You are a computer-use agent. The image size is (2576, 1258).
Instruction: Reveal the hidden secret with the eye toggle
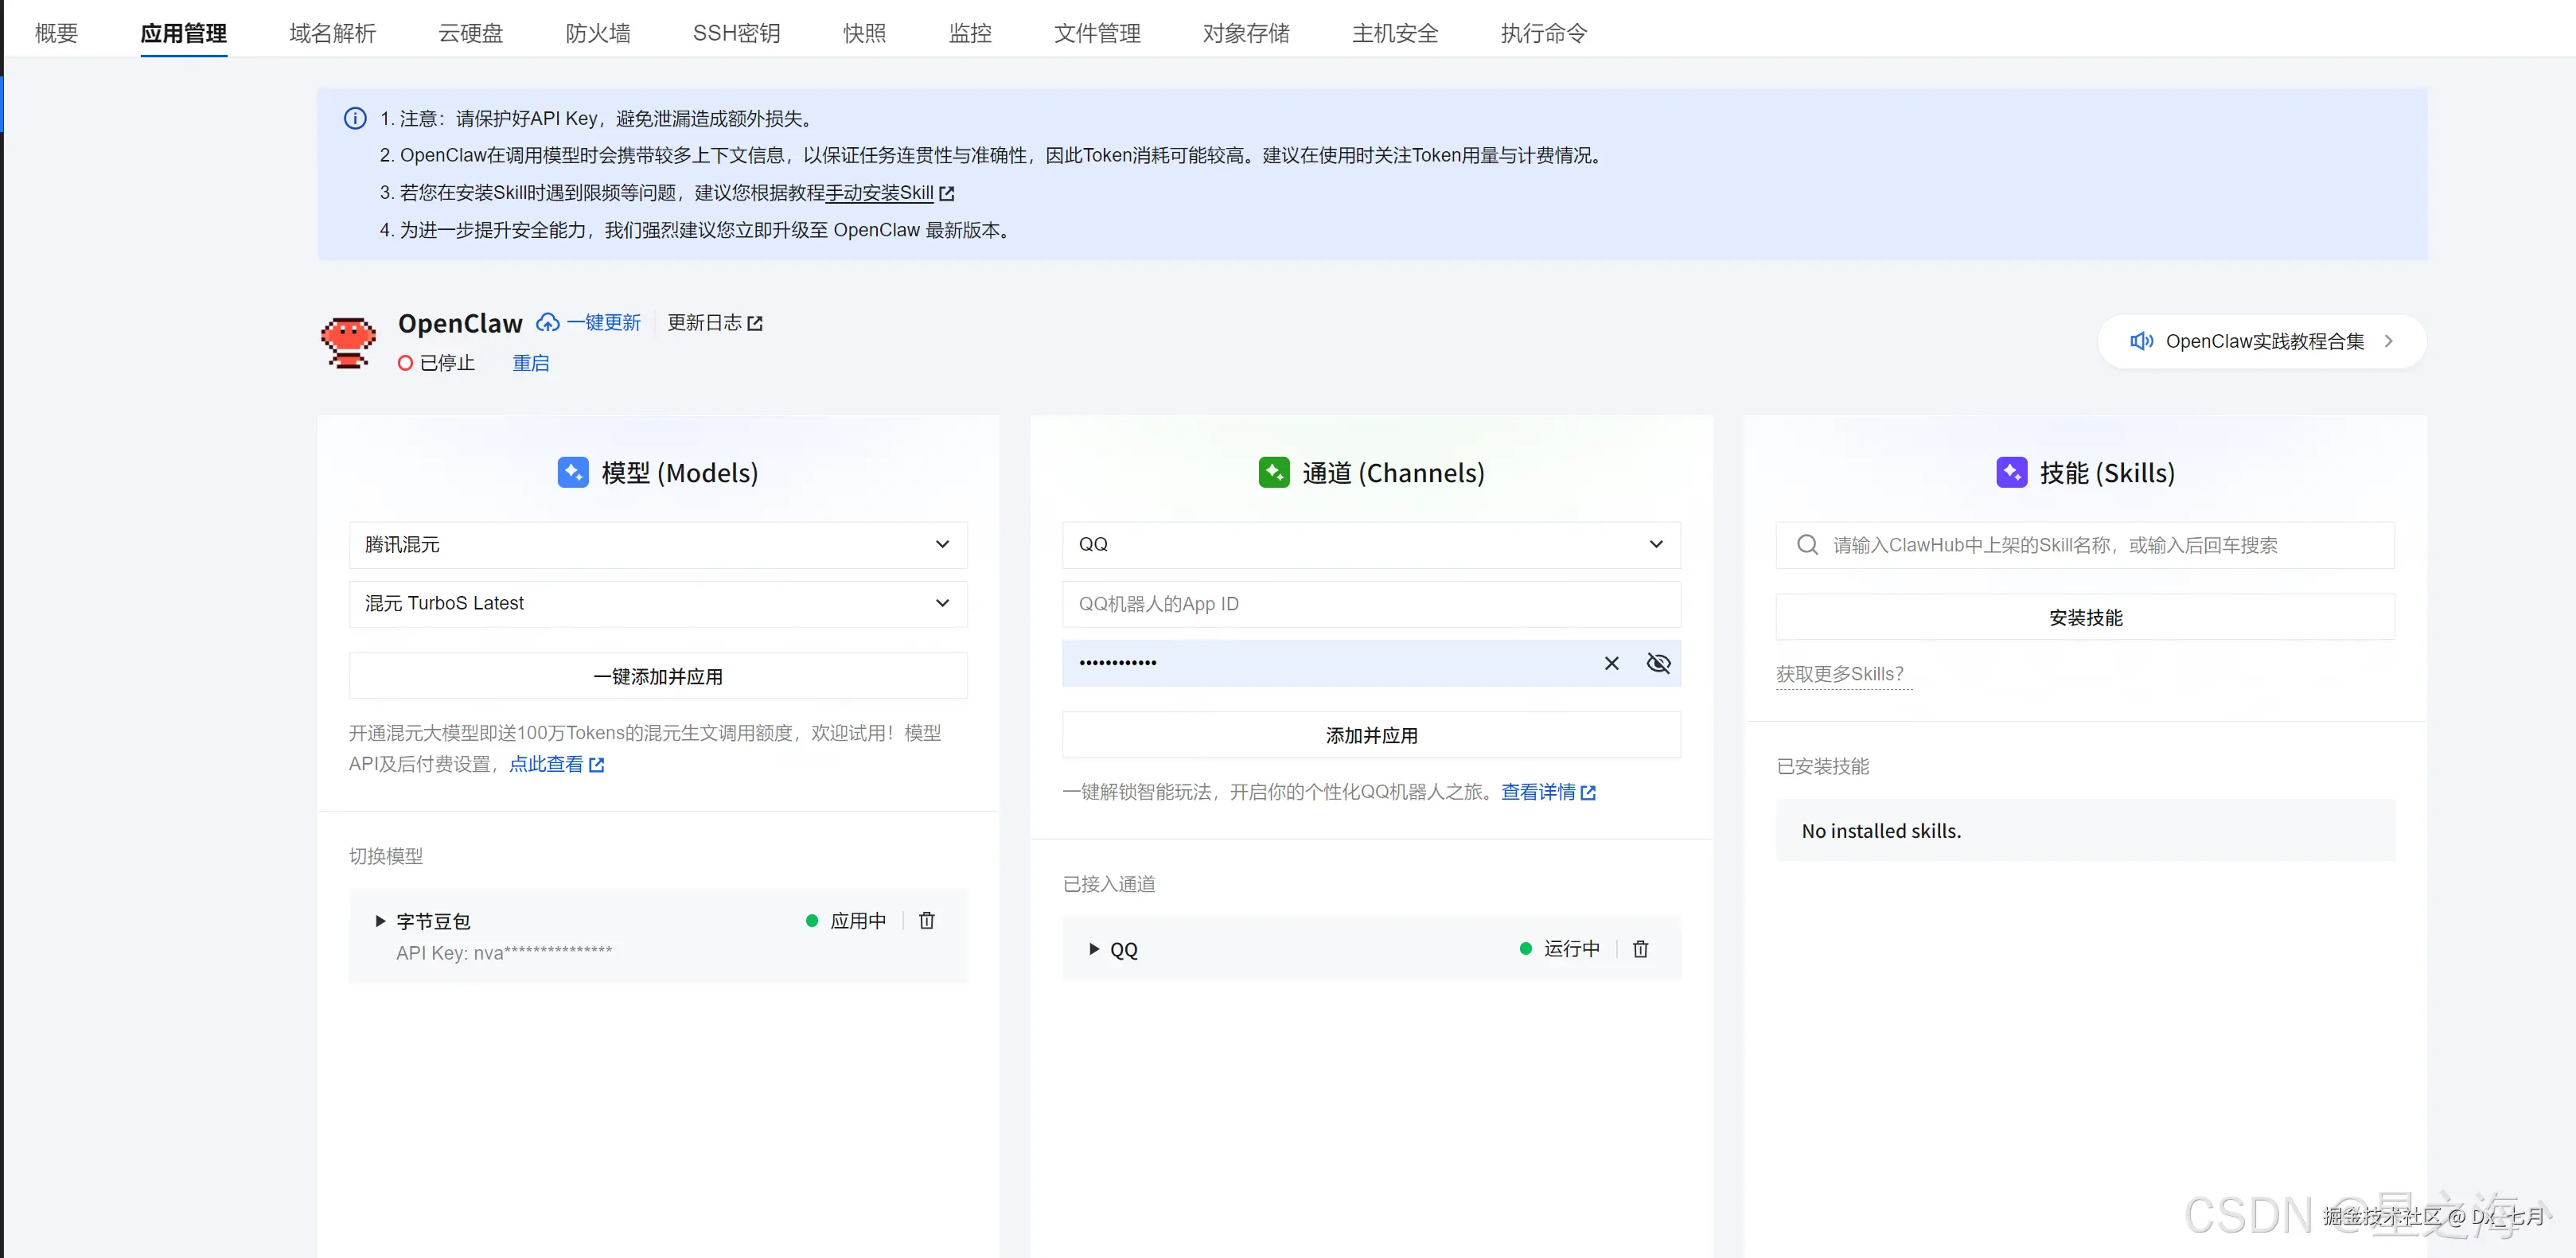(1658, 663)
